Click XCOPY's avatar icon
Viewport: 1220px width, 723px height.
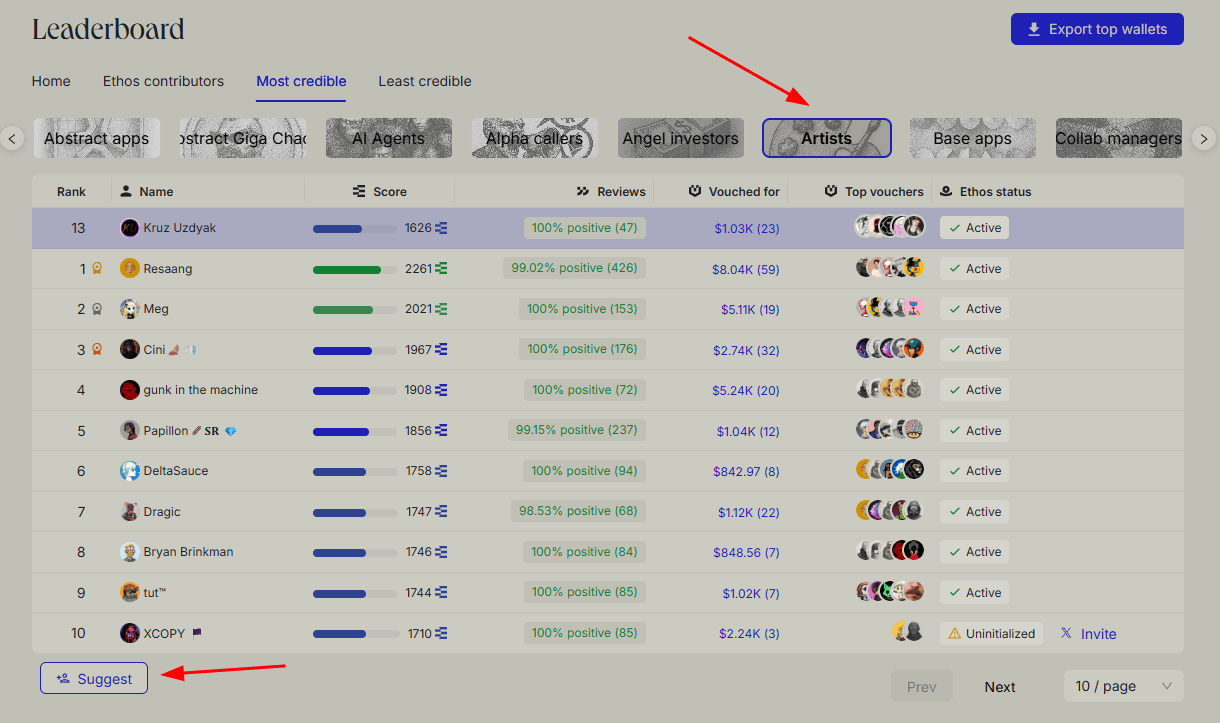pyautogui.click(x=129, y=633)
